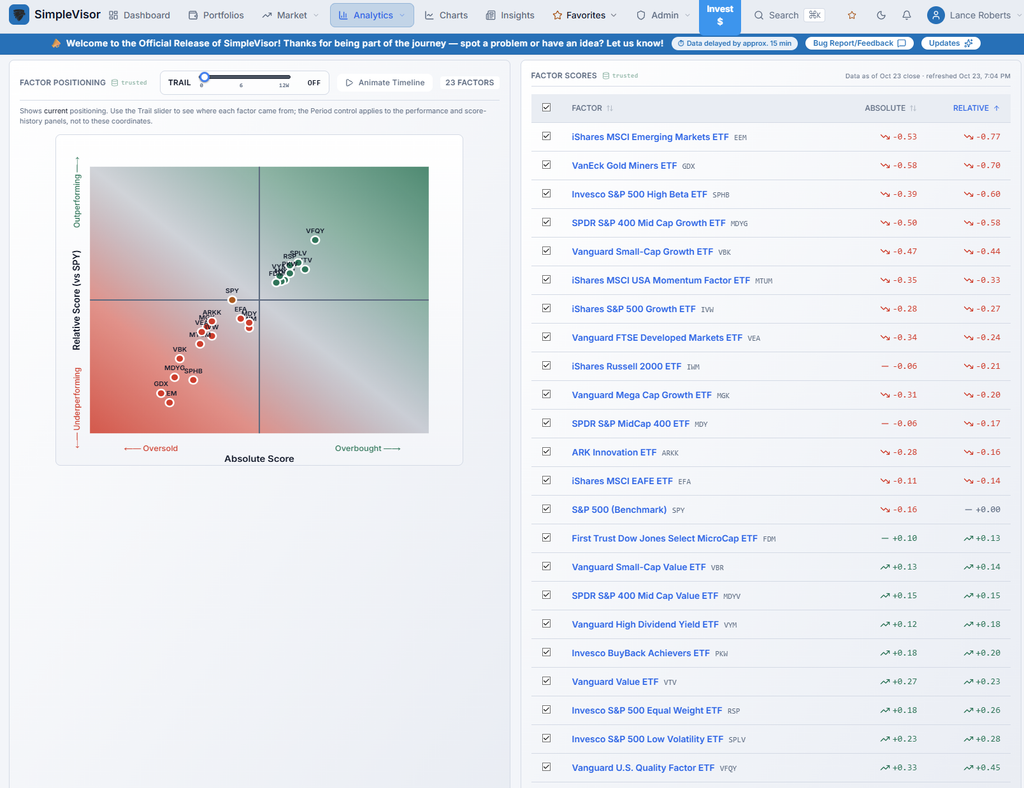
Task: Click the Data delayed by approx. 15 min pill
Action: 735,43
